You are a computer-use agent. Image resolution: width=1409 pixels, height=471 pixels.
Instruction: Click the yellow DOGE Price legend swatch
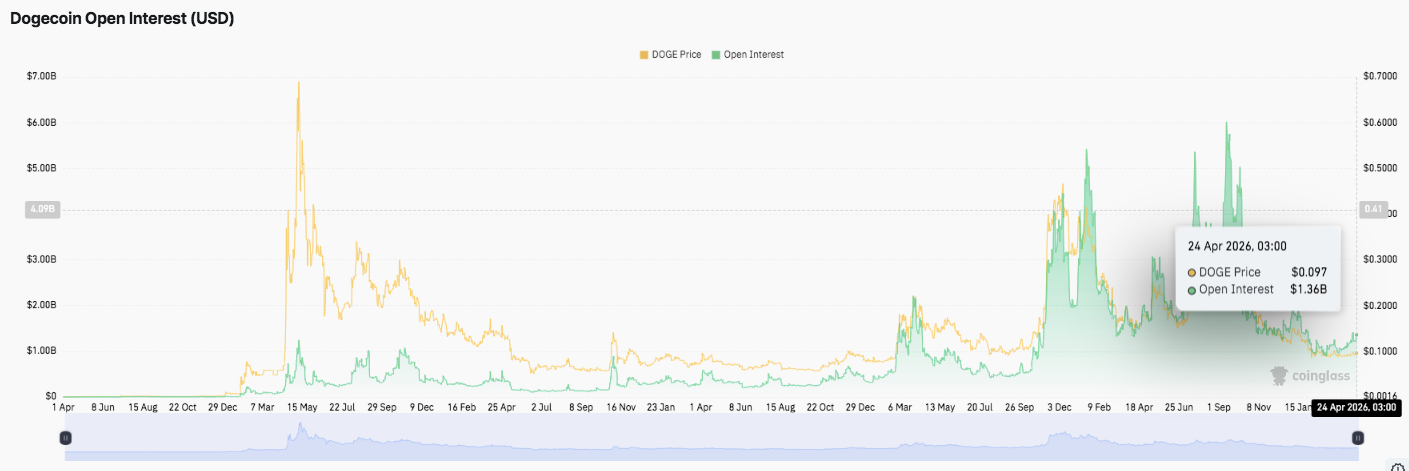[643, 54]
